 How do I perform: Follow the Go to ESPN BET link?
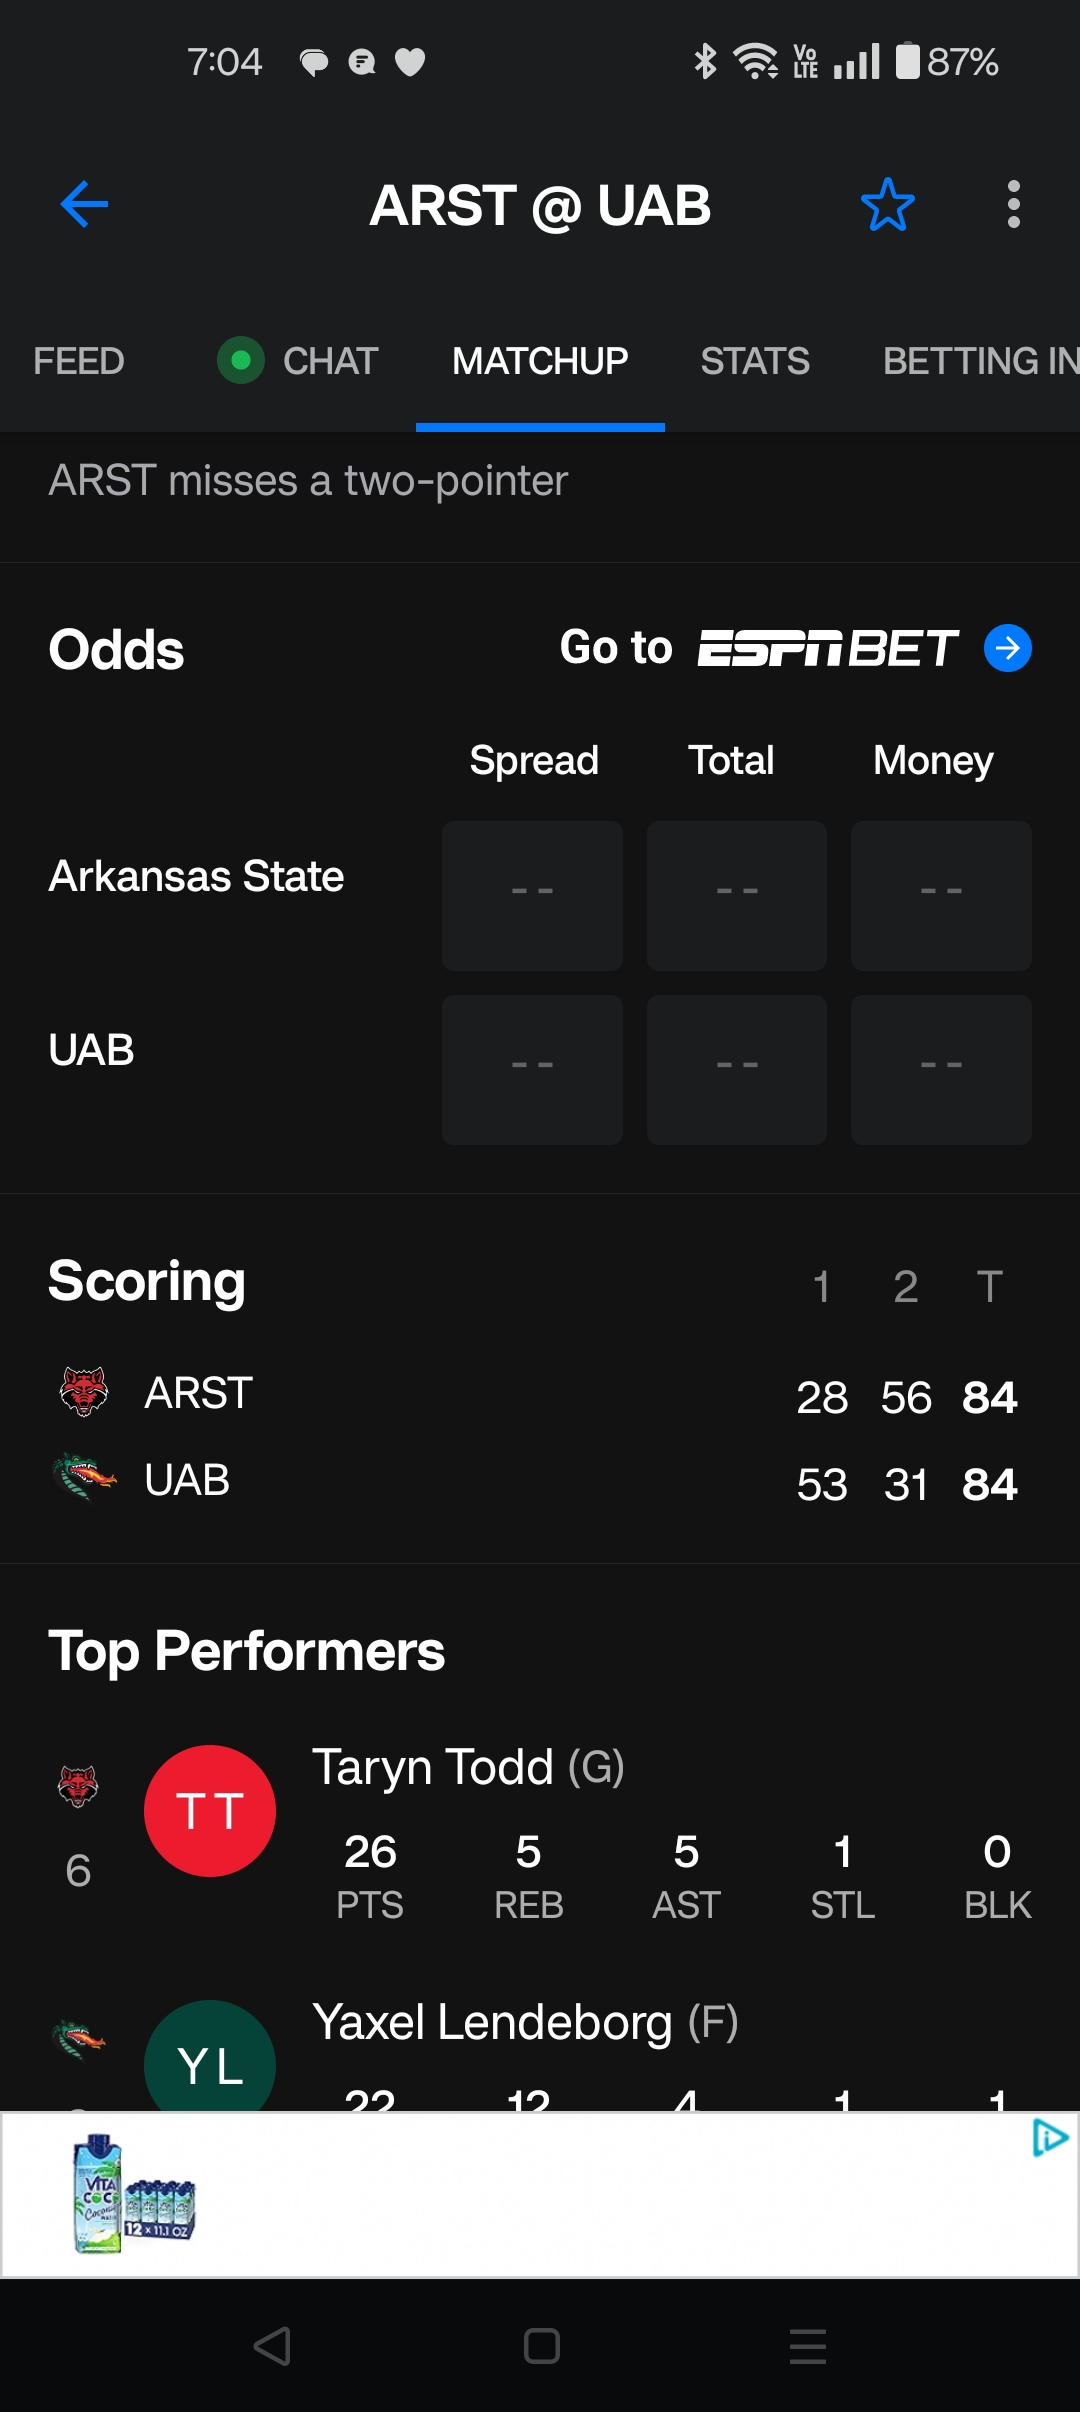[x=760, y=649]
